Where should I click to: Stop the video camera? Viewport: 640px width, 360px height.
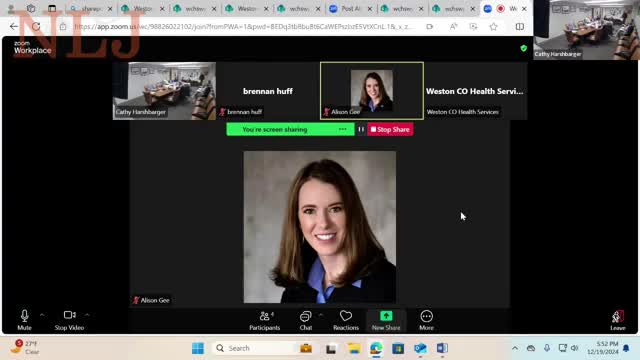[69, 320]
